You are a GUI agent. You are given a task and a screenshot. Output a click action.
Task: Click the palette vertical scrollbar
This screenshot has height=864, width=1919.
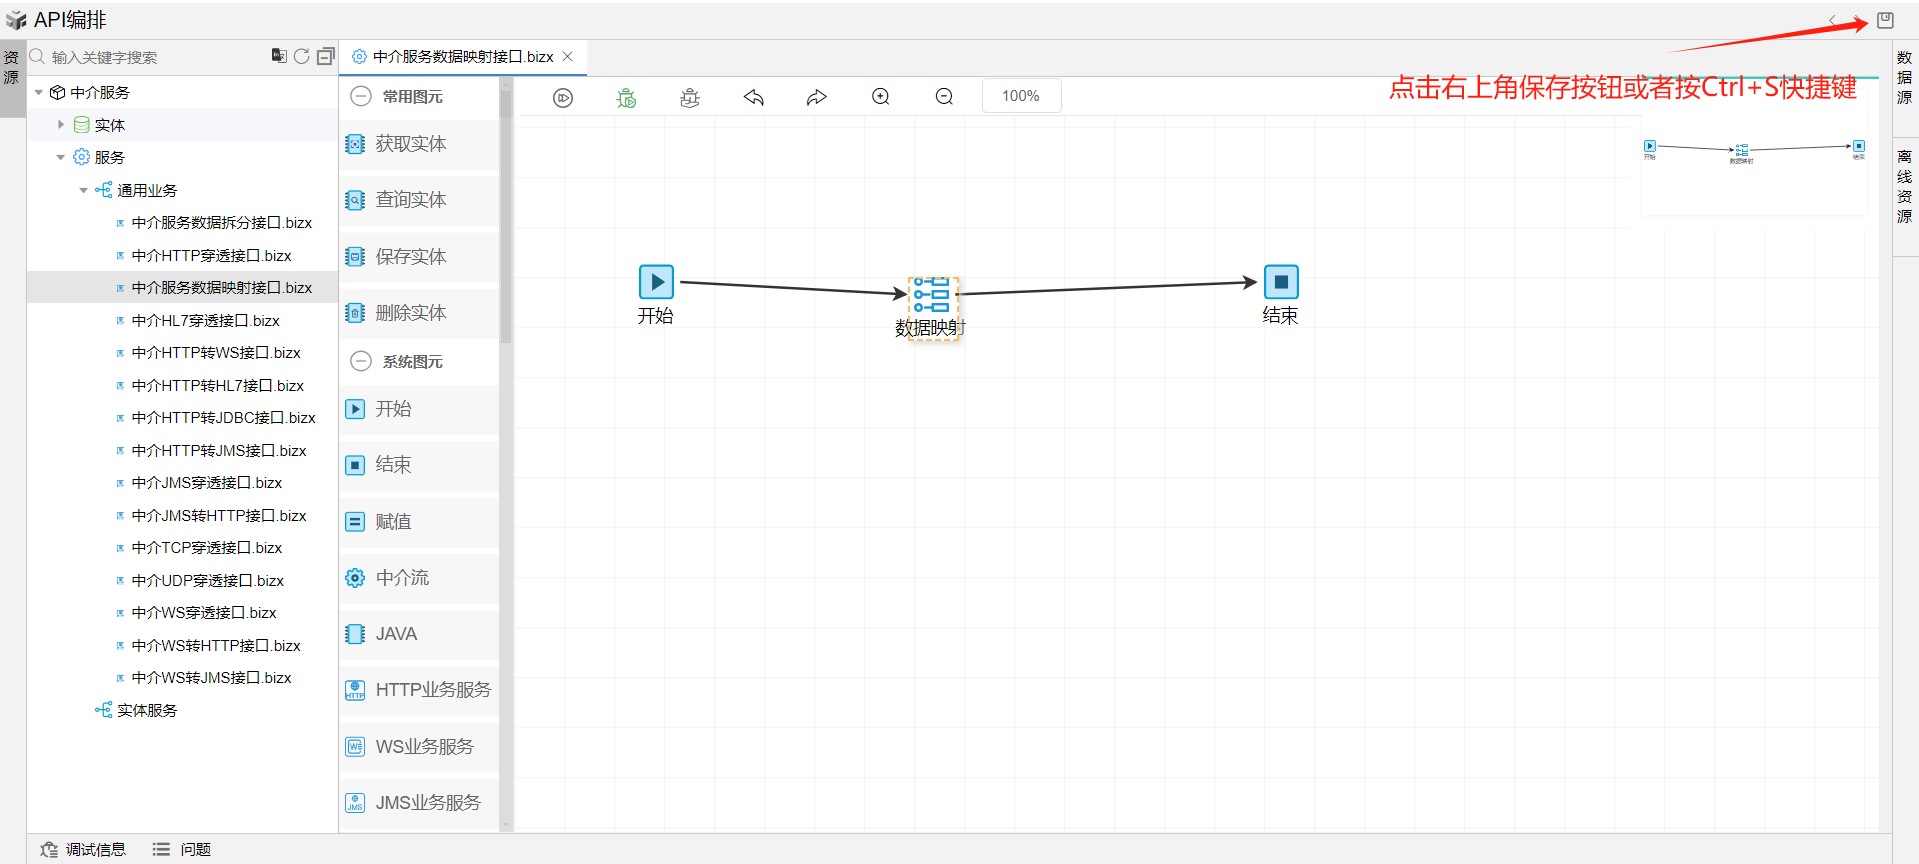[506, 215]
